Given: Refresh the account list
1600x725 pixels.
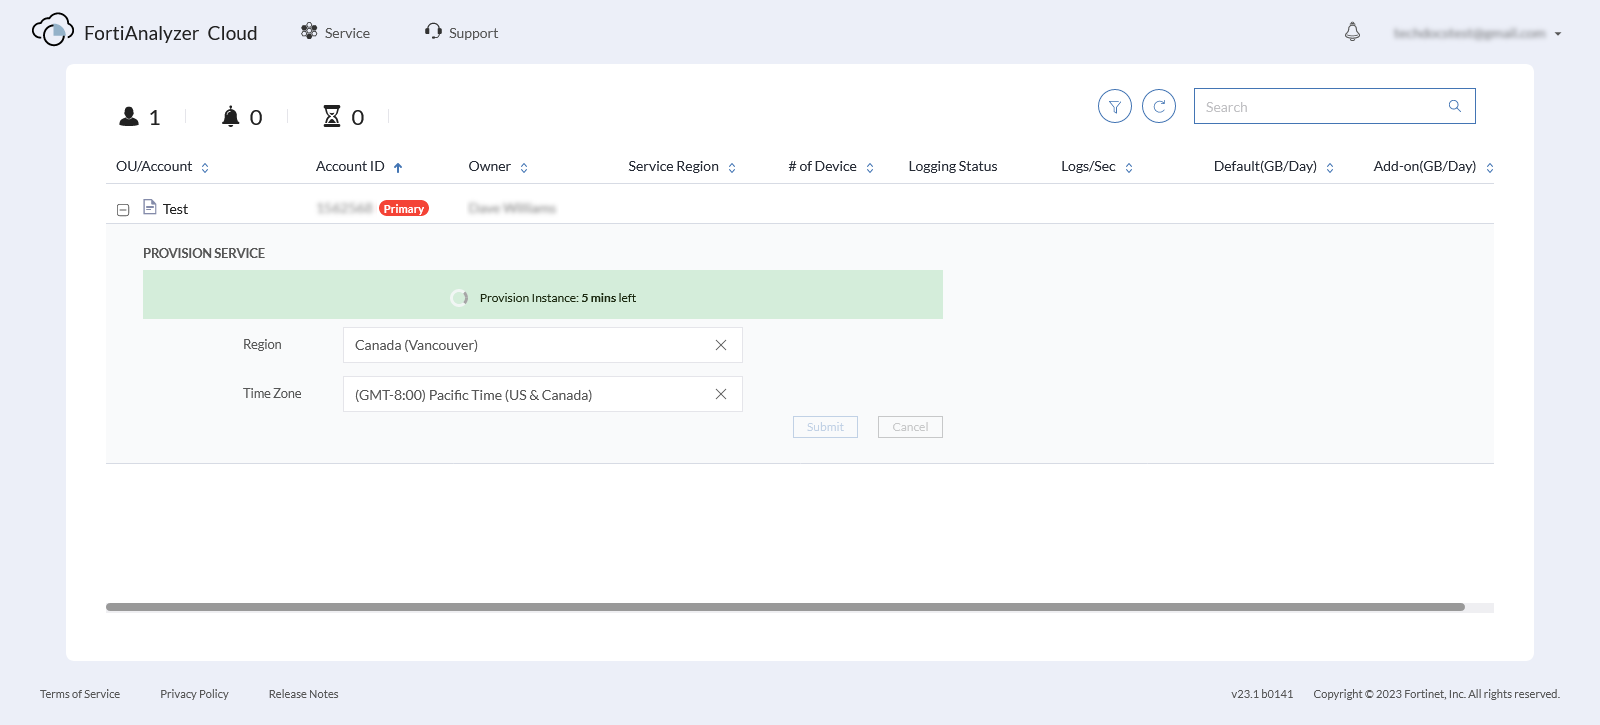Looking at the screenshot, I should pos(1159,106).
